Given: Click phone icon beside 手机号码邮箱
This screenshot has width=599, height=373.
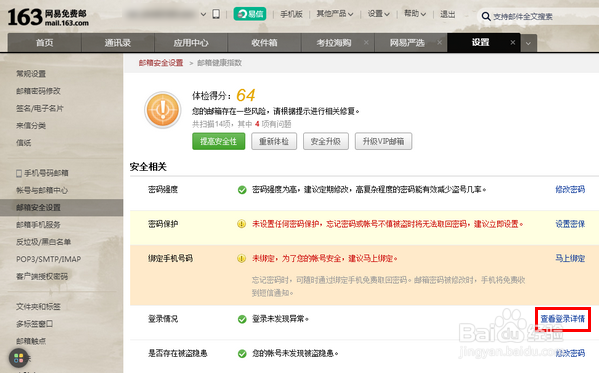Looking at the screenshot, I should (19, 174).
